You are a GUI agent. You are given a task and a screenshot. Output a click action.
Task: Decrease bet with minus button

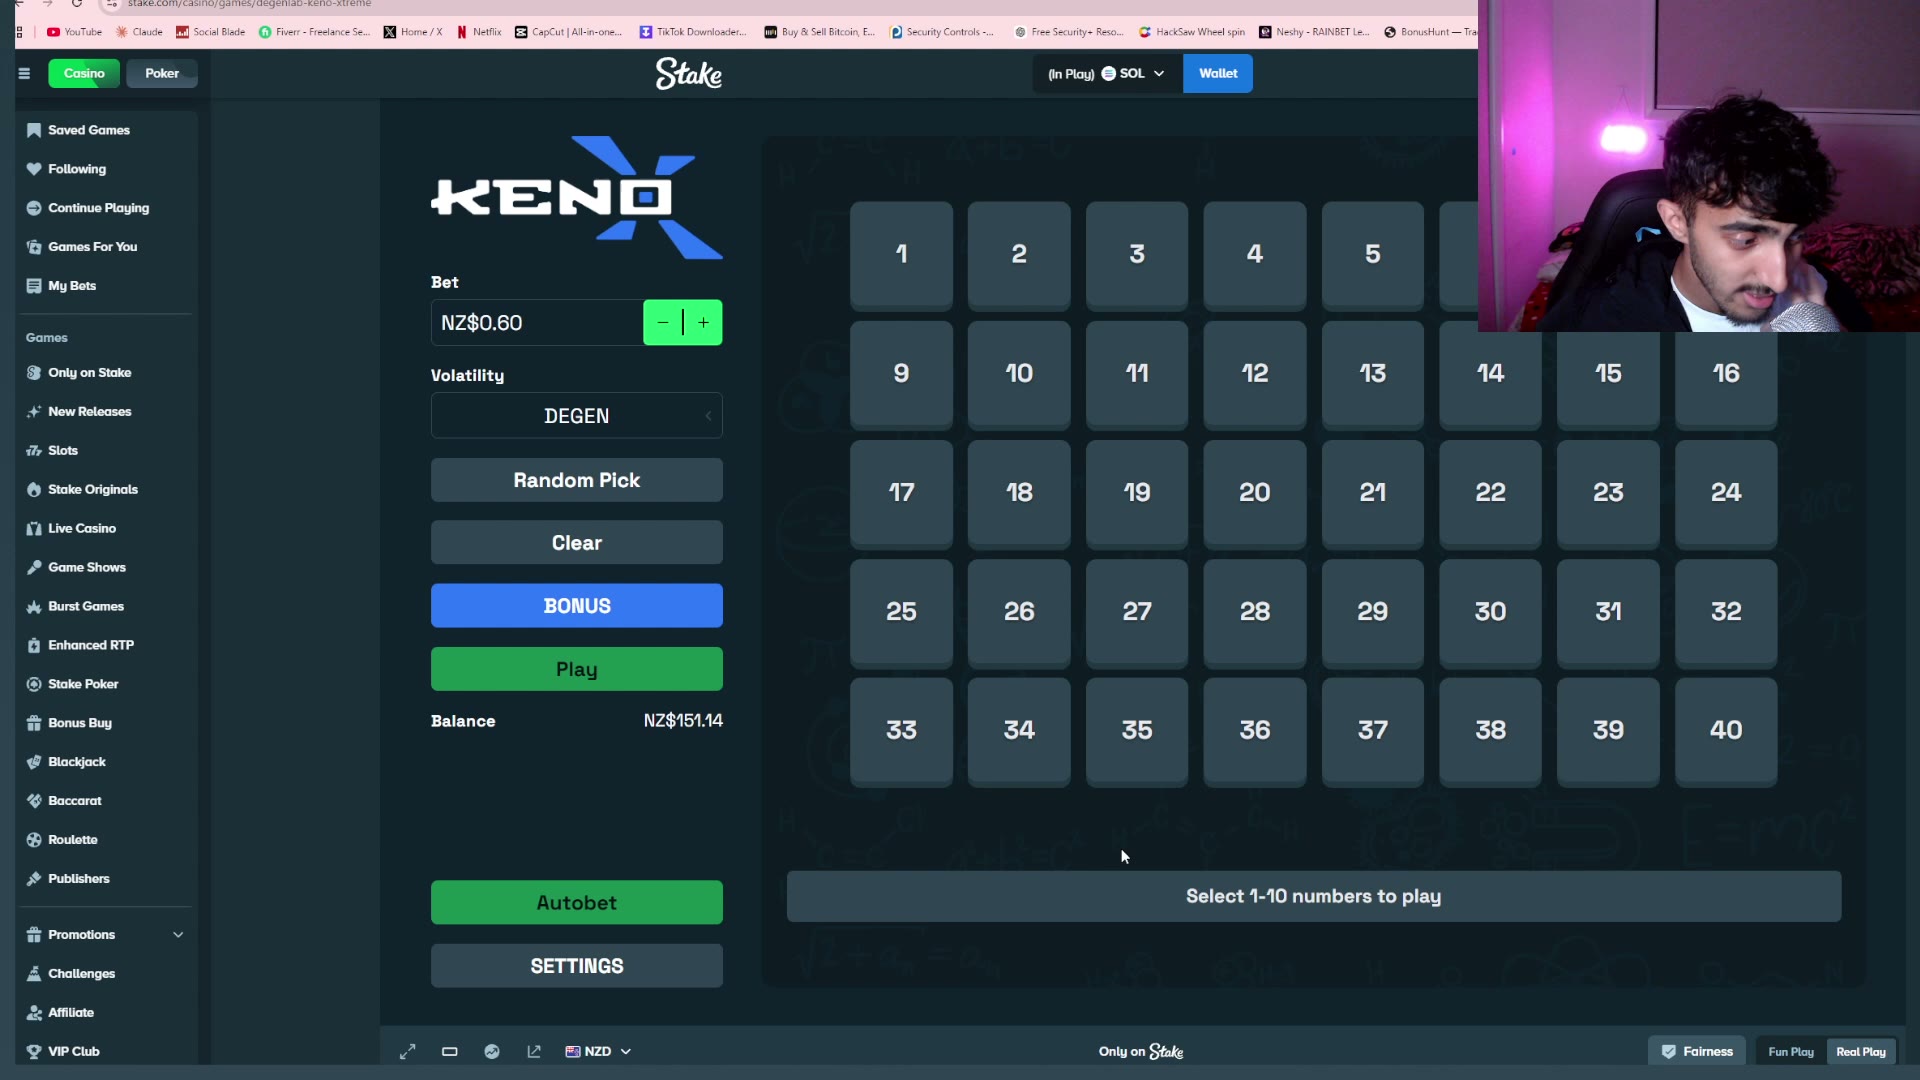[663, 323]
